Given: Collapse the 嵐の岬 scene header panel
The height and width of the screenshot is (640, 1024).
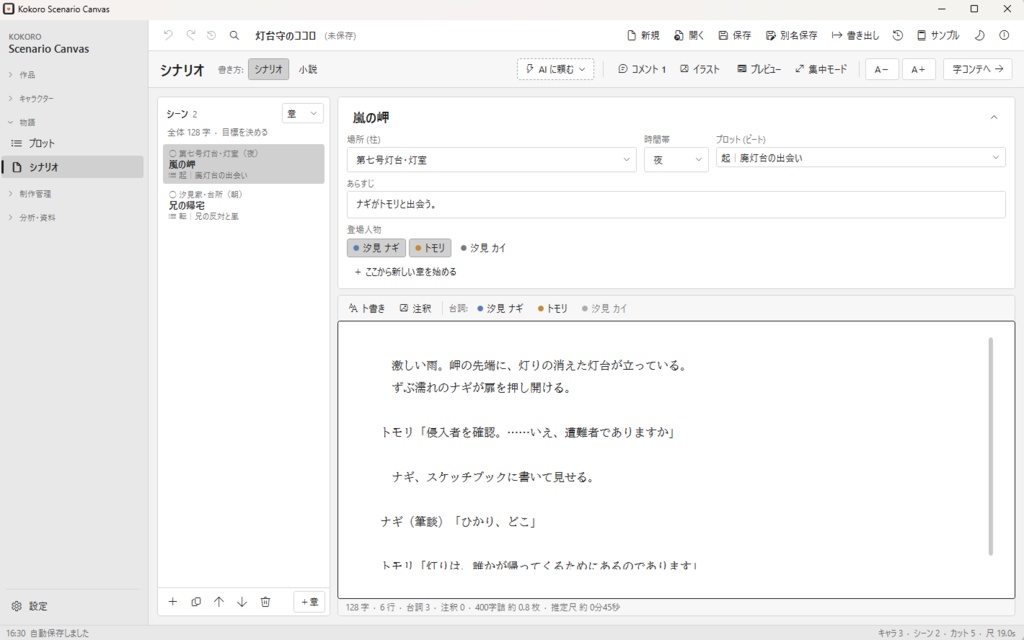Looking at the screenshot, I should tap(994, 118).
